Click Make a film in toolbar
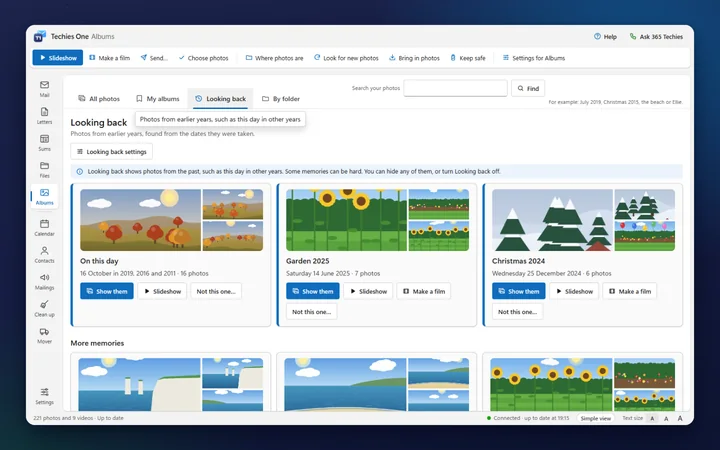 point(110,58)
